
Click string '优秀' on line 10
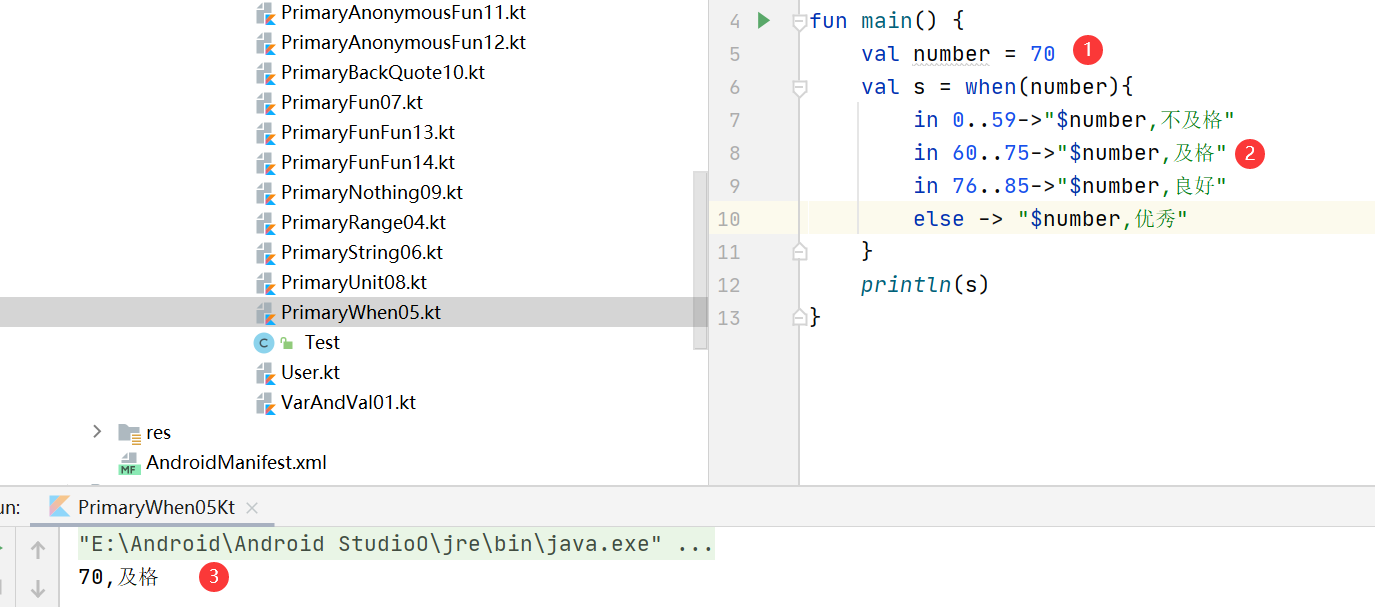(1154, 219)
